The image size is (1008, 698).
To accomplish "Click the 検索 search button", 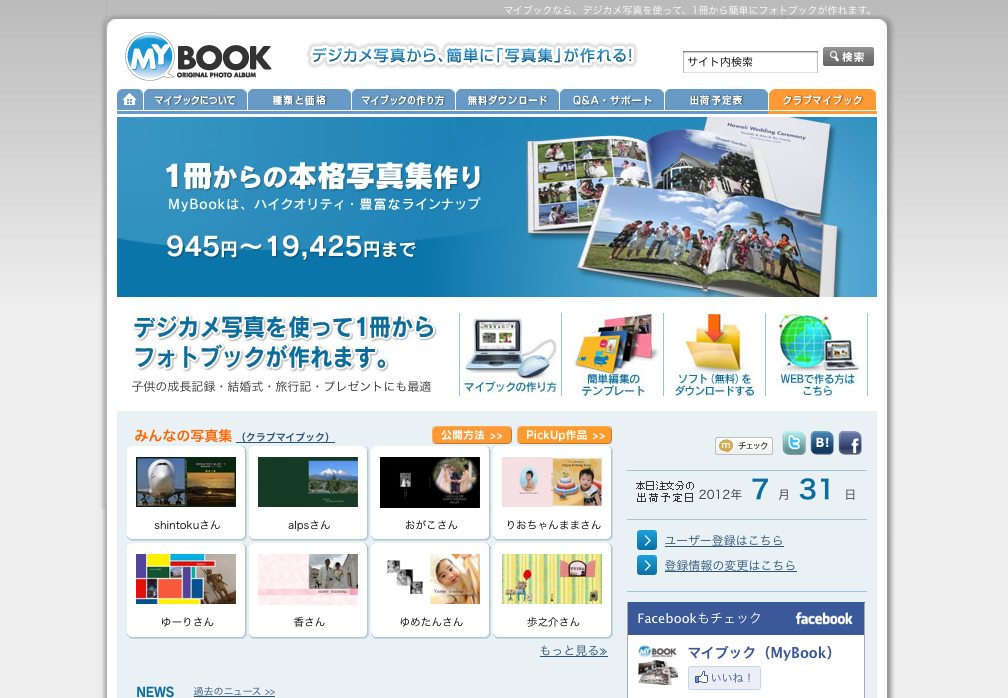I will coord(848,57).
